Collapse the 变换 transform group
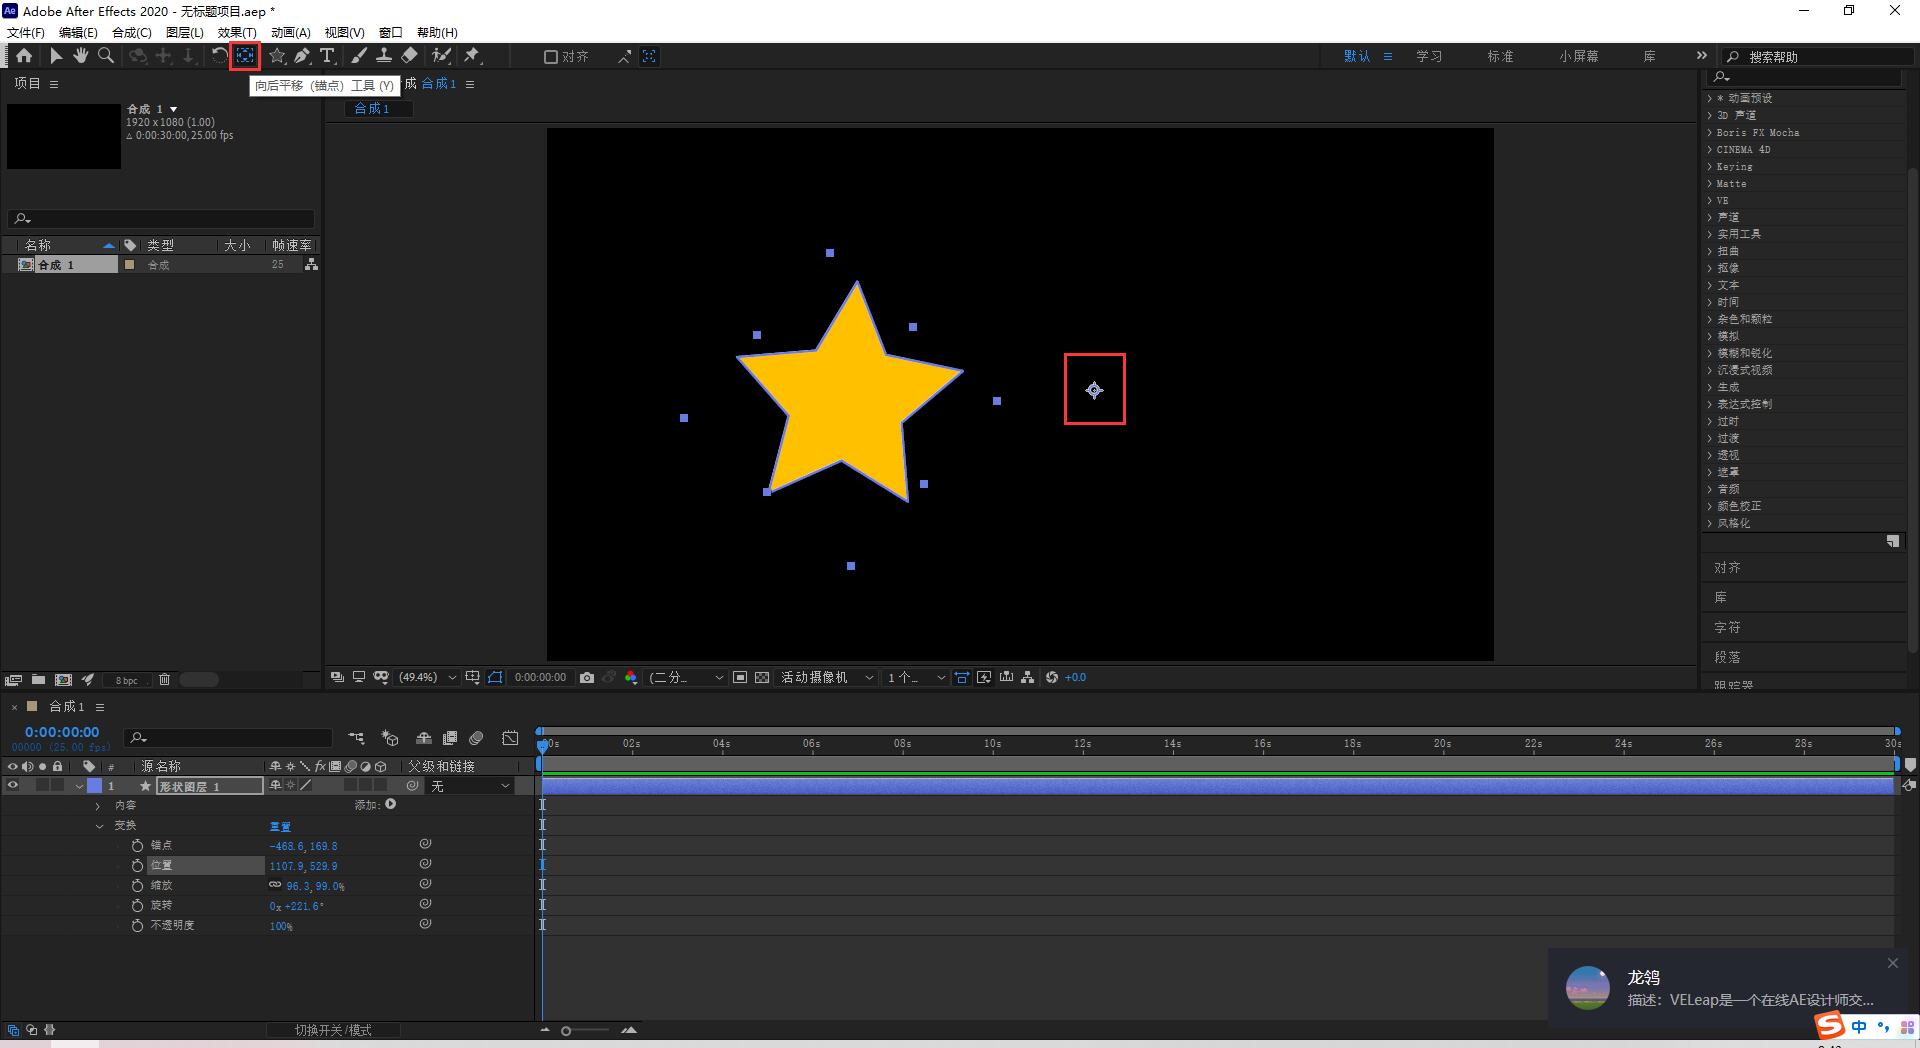 click(99, 826)
